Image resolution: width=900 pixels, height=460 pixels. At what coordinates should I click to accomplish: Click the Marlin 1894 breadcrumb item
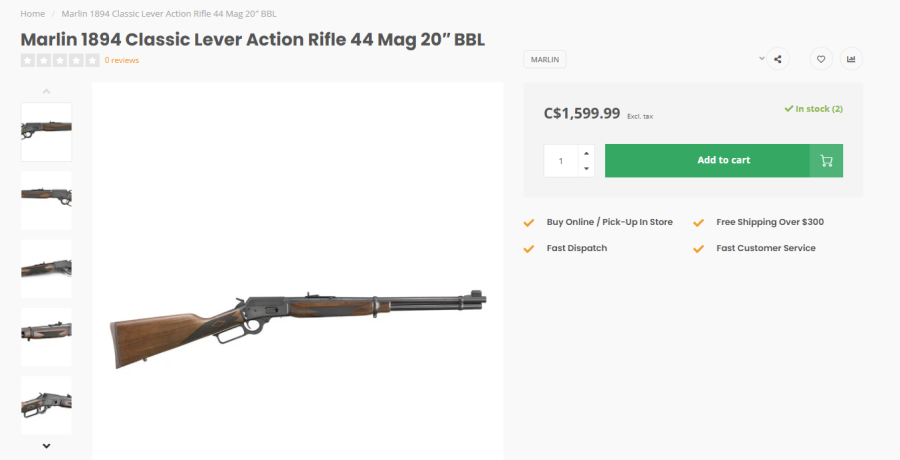pos(168,14)
